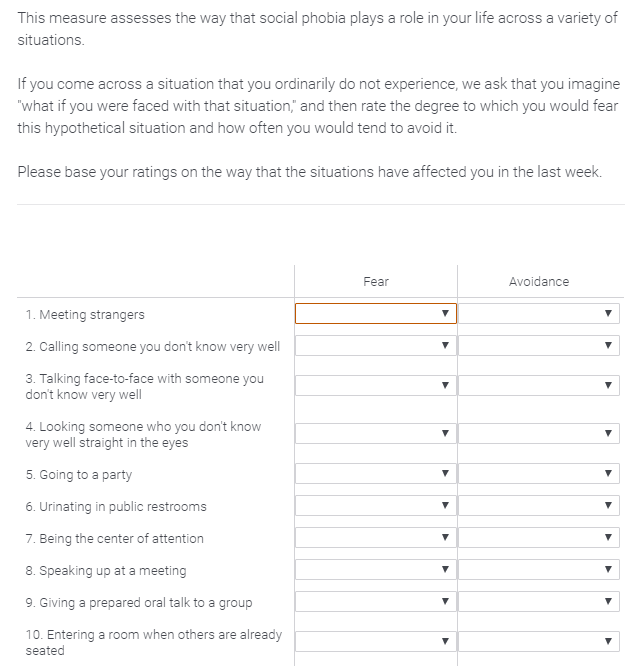Select Fear rating for talking face-to-face

tap(376, 386)
